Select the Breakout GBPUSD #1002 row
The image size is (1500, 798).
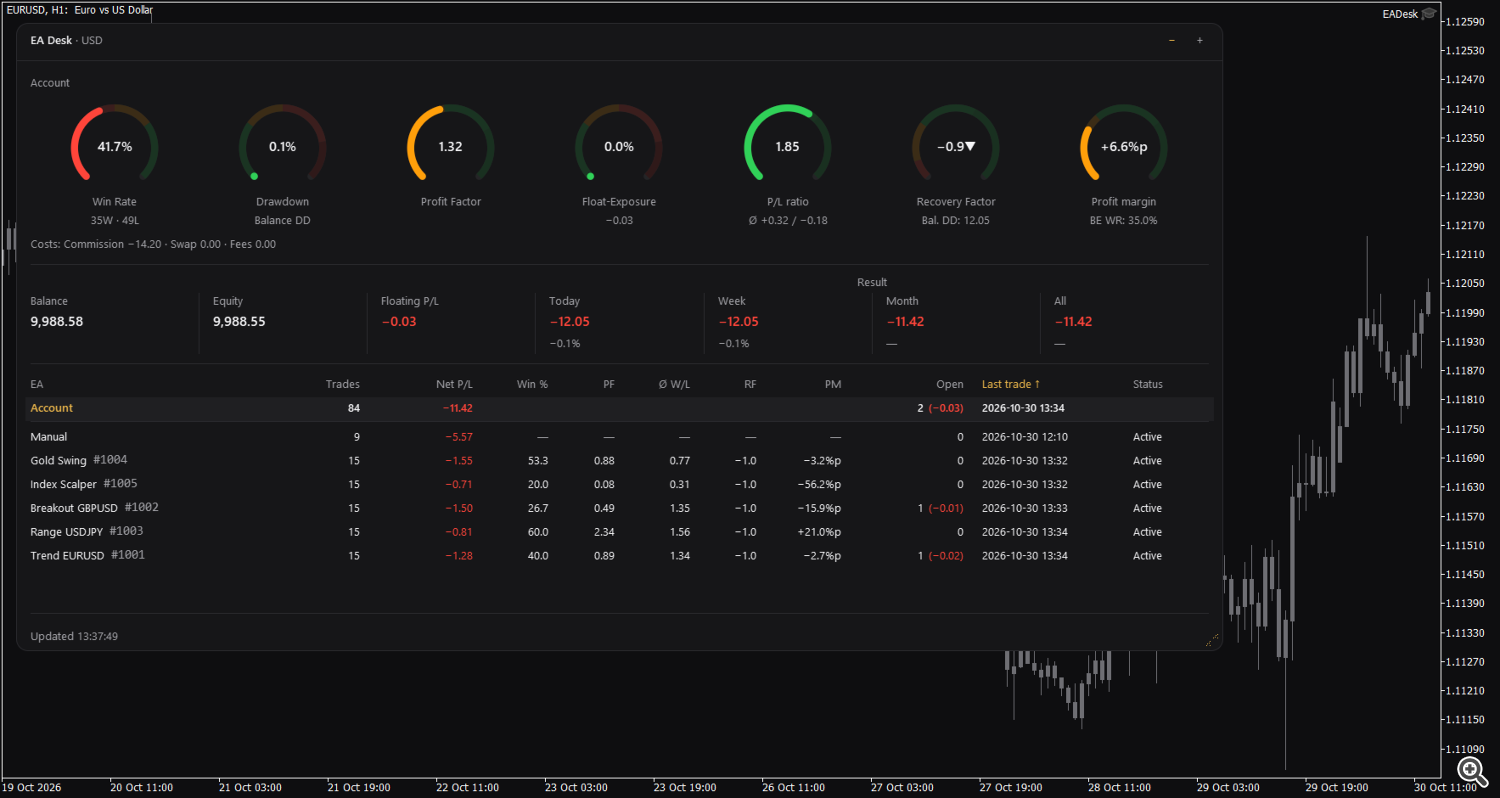[619, 508]
